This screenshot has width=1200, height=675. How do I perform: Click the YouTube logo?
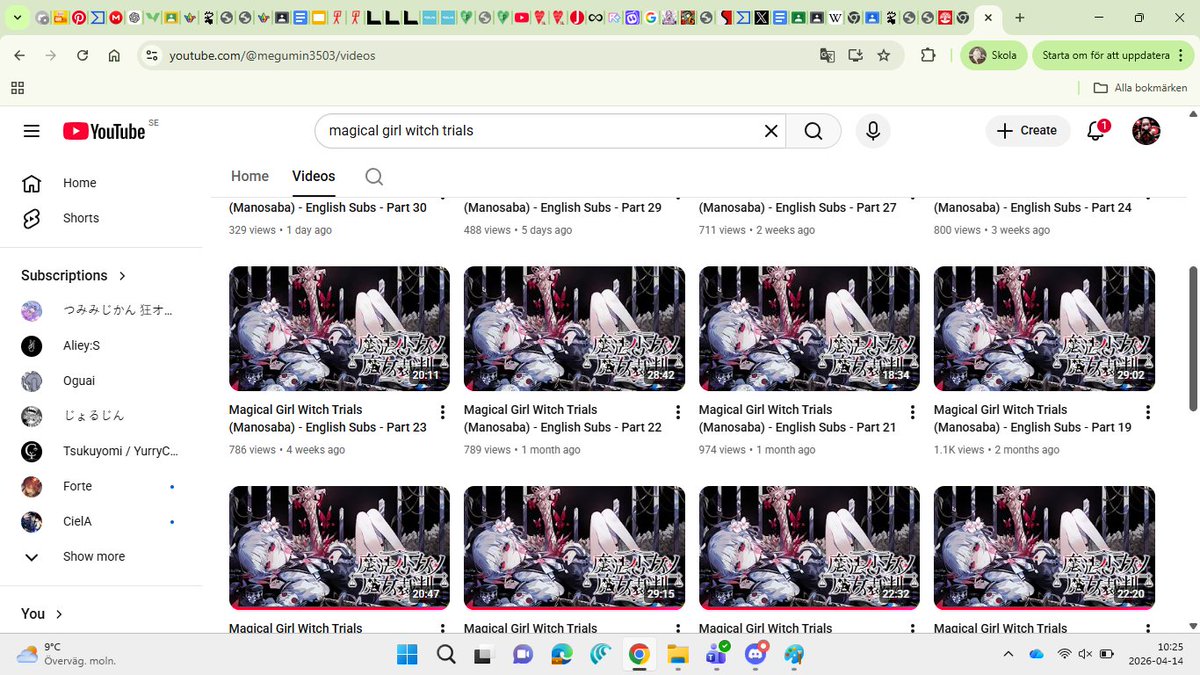pos(104,131)
